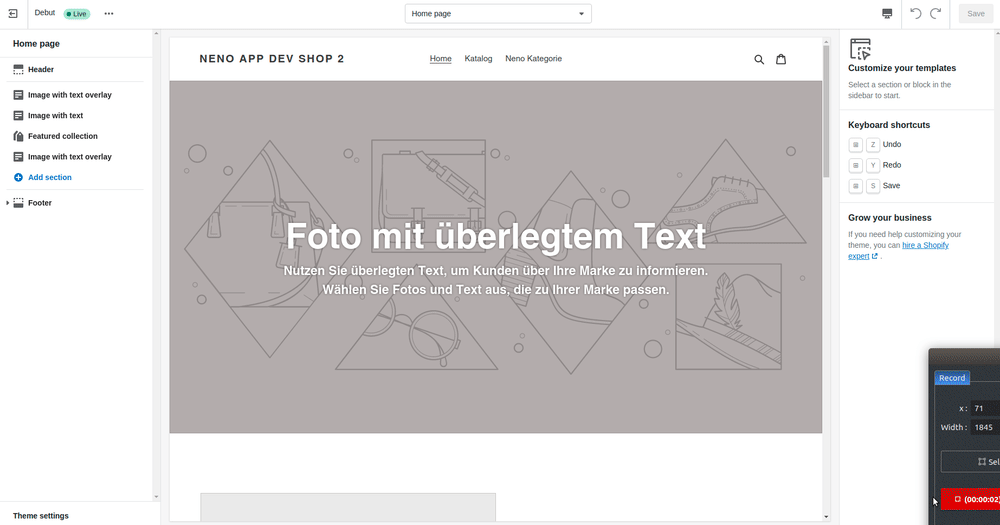Click the Save button
This screenshot has width=1000, height=525.
click(976, 13)
